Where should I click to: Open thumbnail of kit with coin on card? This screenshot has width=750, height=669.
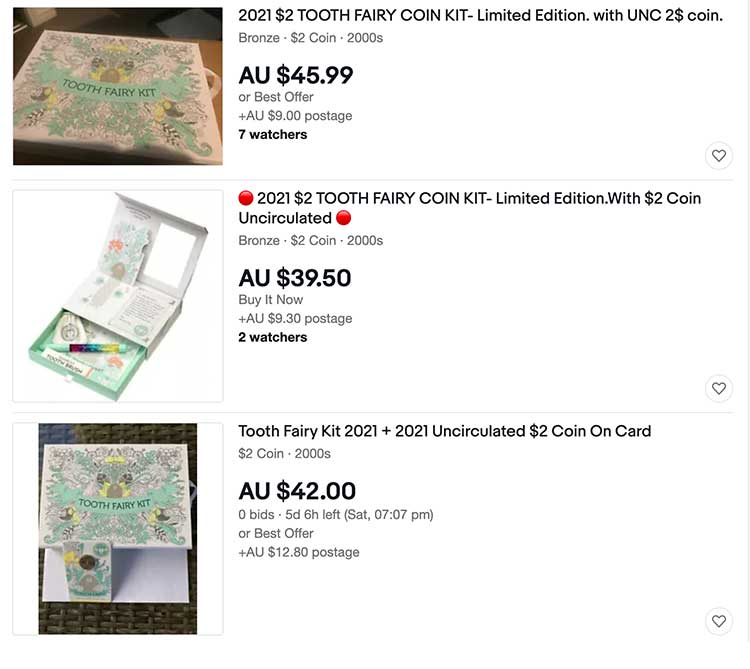click(118, 528)
